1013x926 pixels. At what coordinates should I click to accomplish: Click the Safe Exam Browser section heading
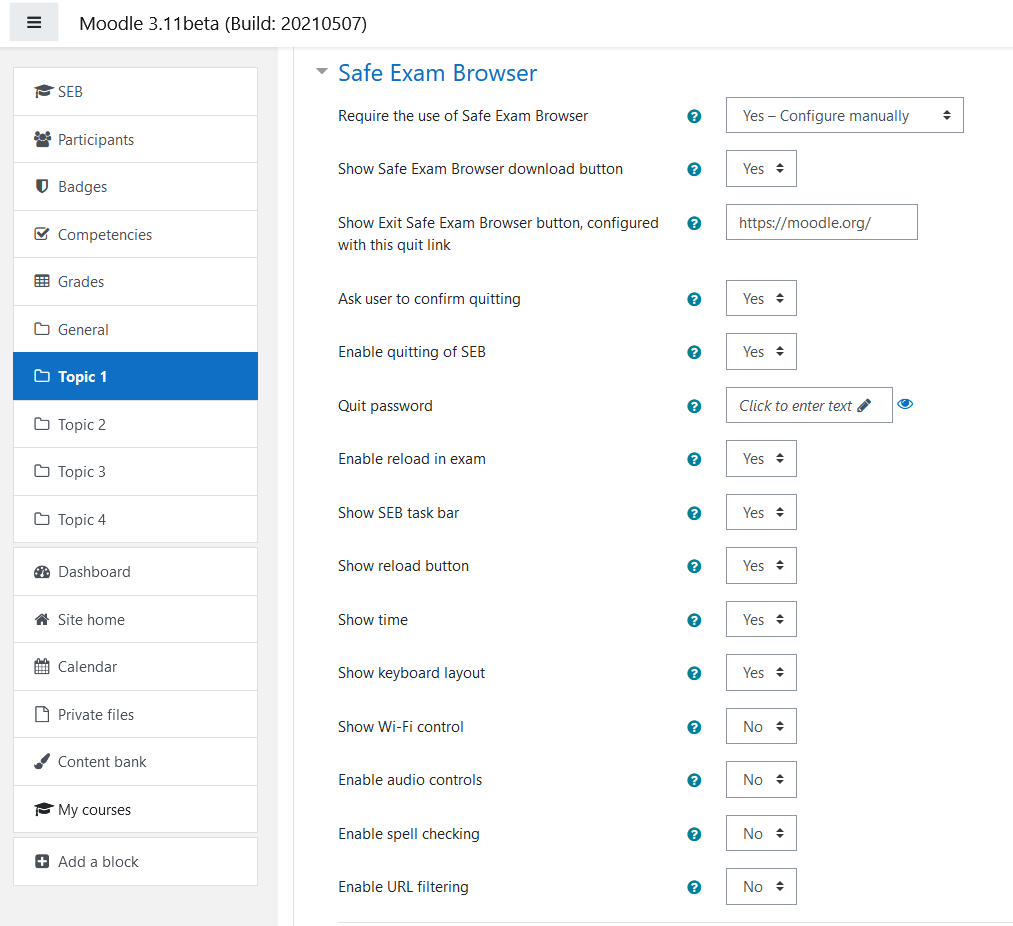point(437,73)
